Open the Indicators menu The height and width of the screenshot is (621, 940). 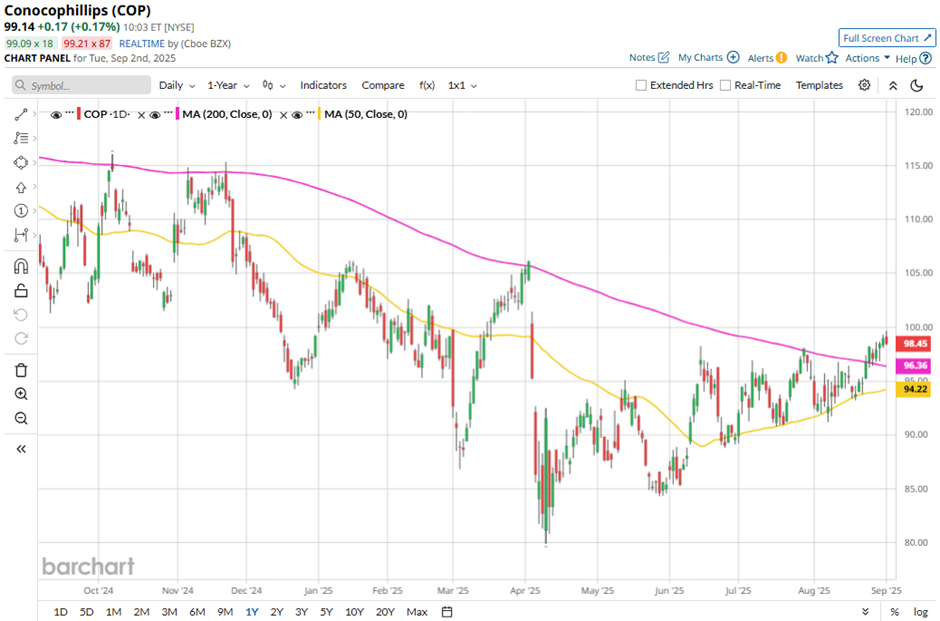click(323, 85)
